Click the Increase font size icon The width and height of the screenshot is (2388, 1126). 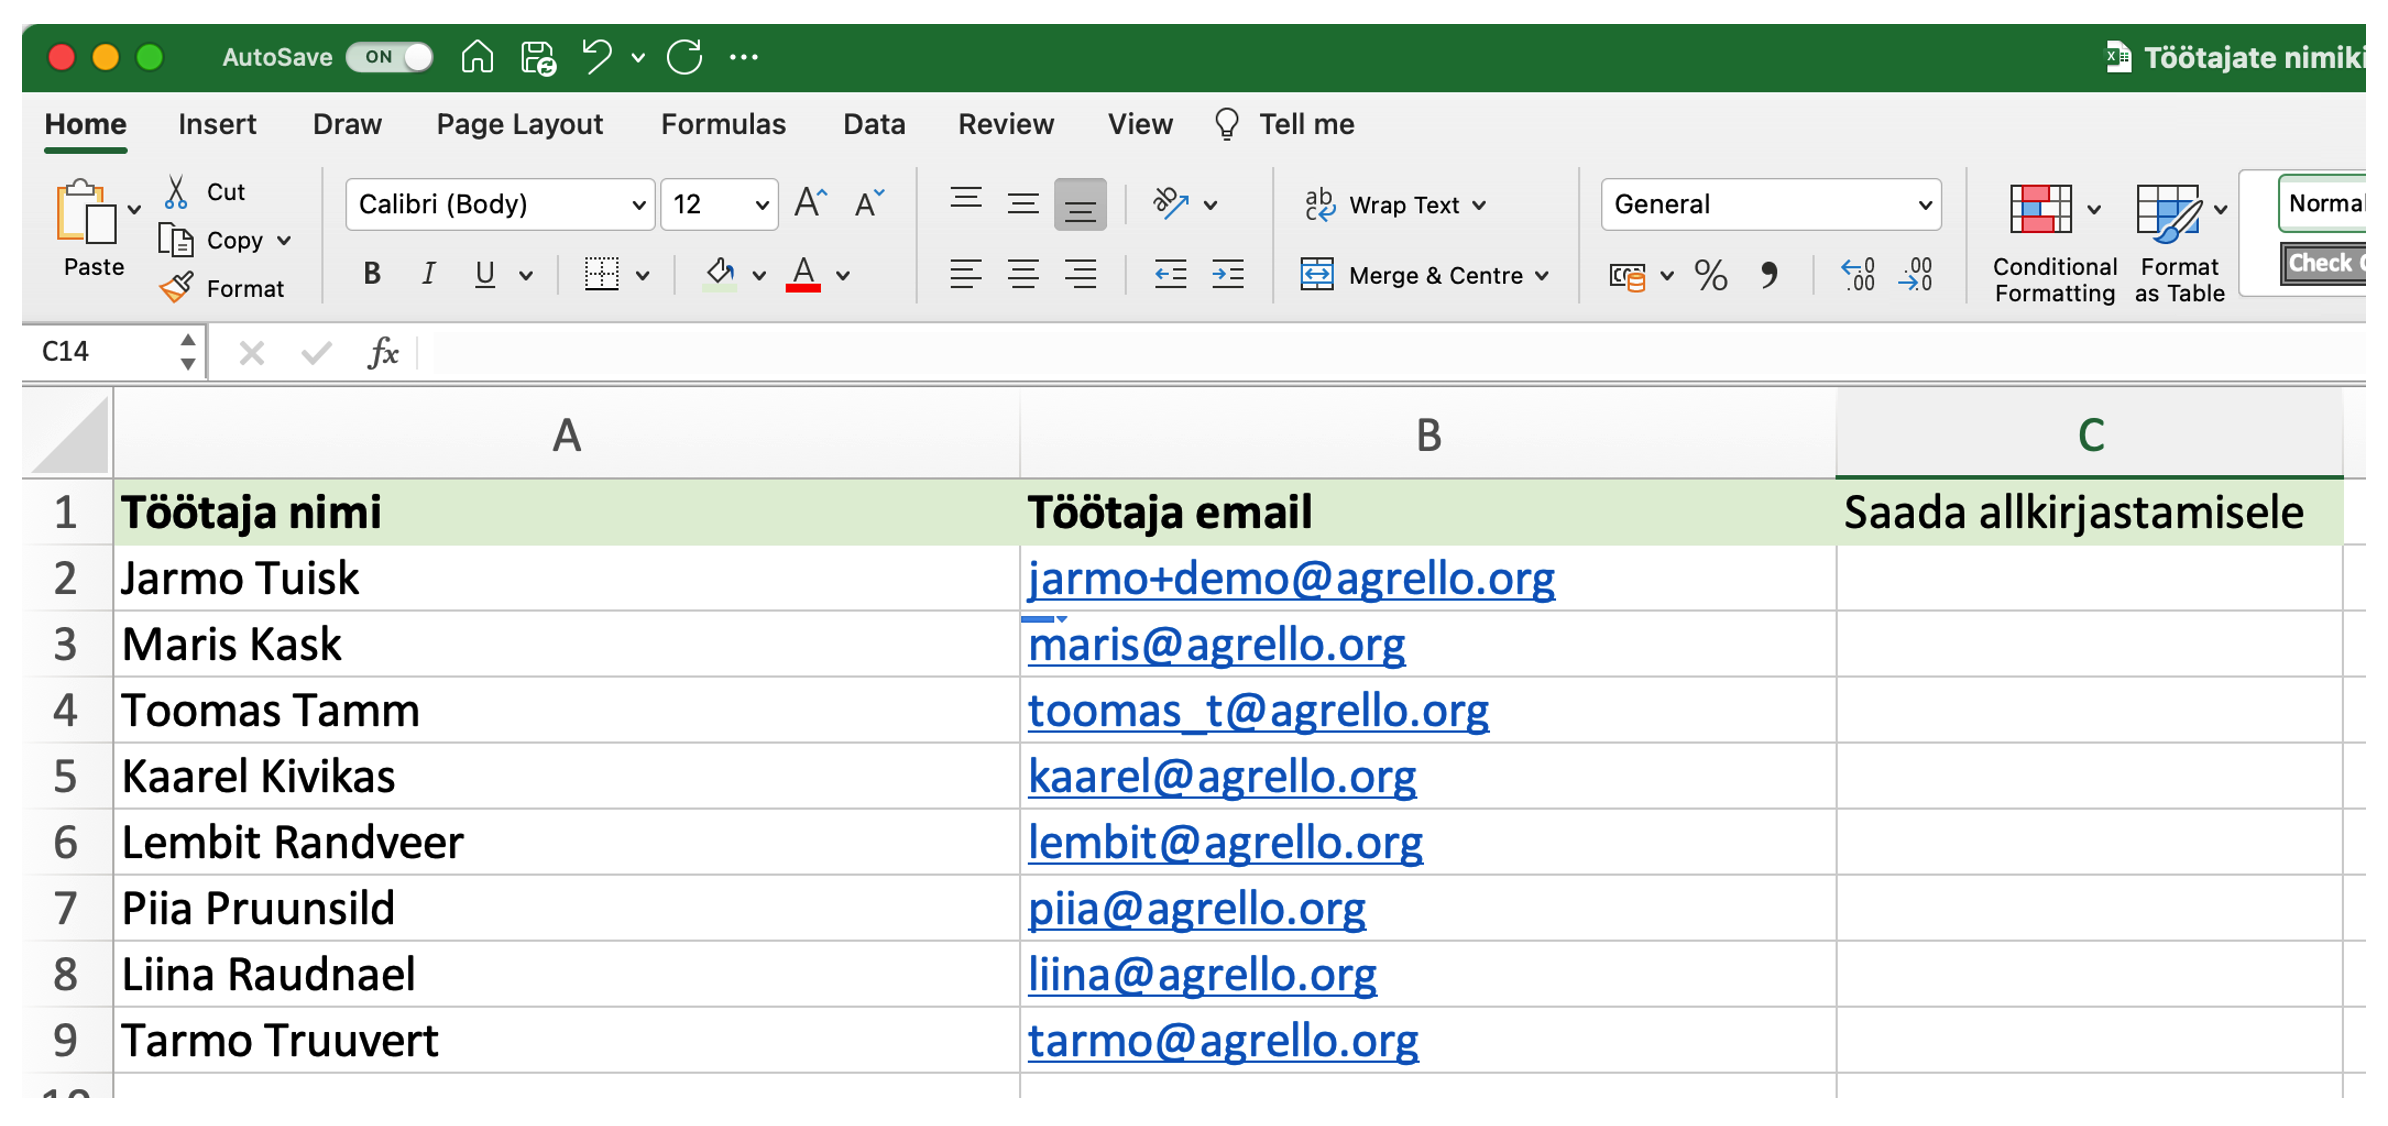pyautogui.click(x=810, y=204)
